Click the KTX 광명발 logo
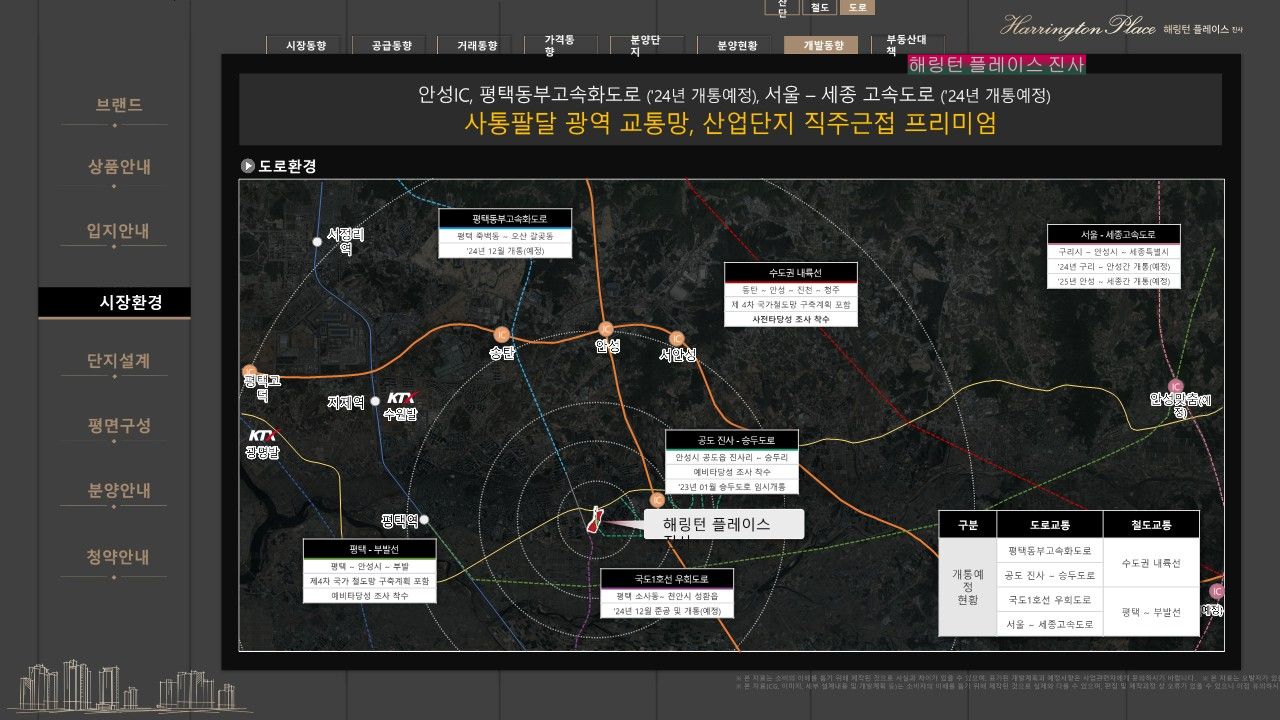This screenshot has height=720, width=1280. (263, 436)
